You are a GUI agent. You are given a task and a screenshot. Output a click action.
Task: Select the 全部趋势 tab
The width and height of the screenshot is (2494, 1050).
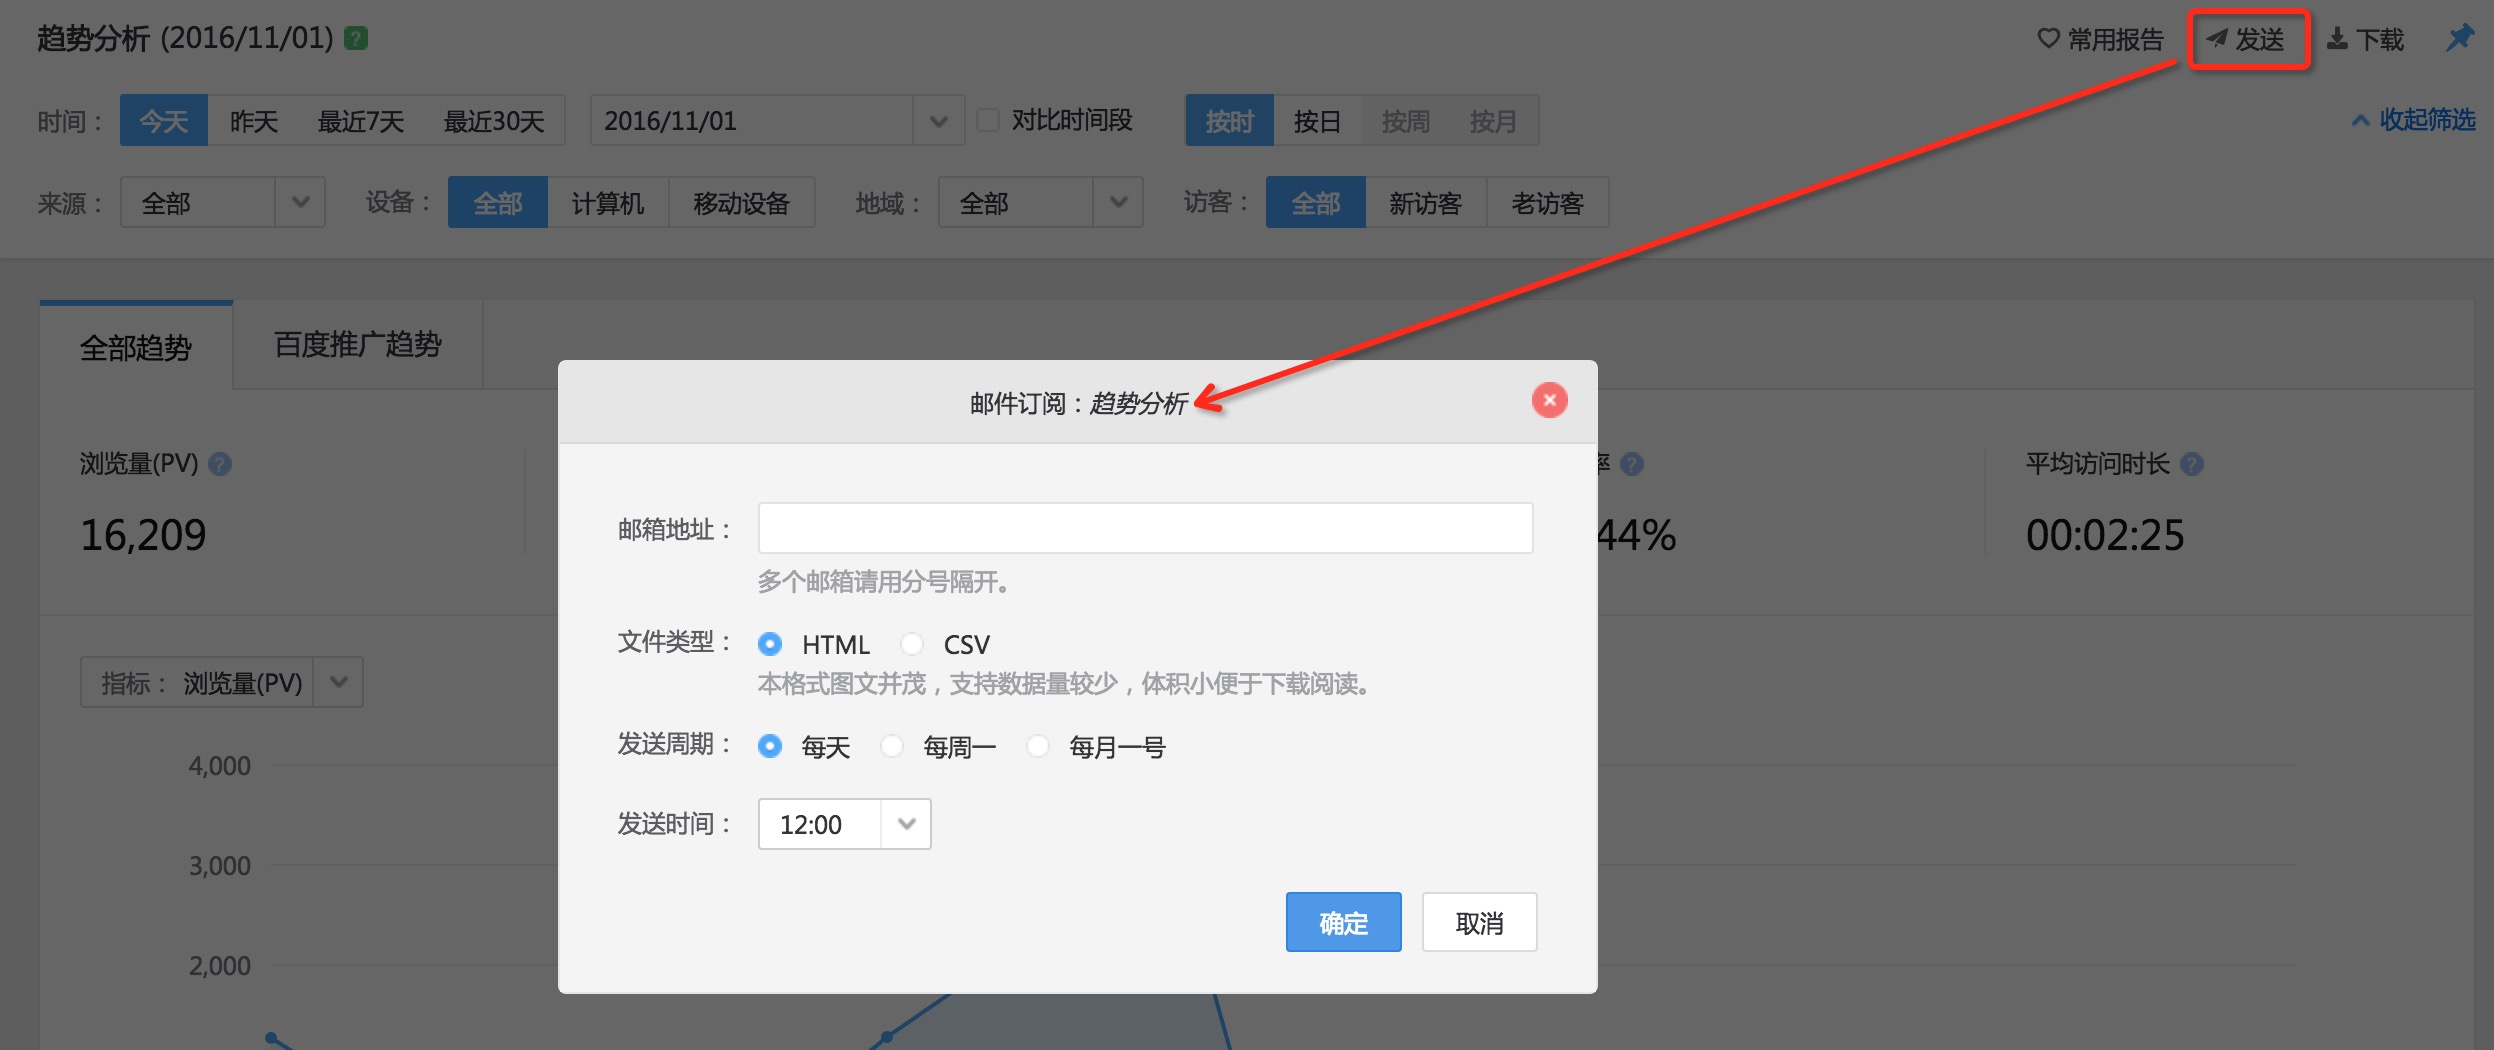click(x=136, y=348)
